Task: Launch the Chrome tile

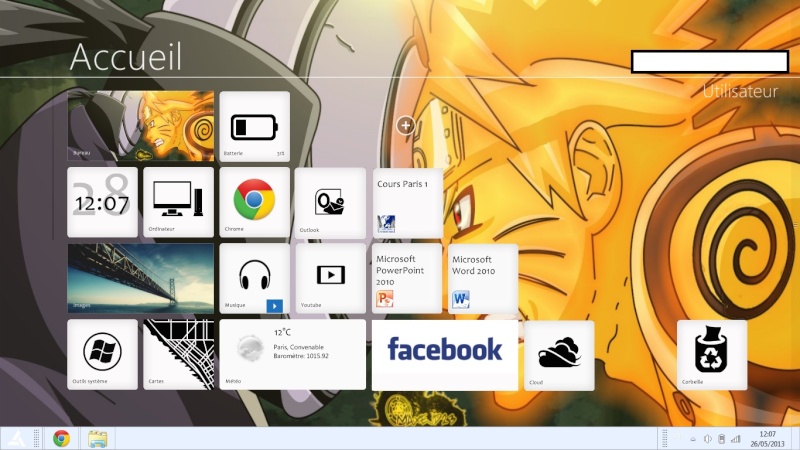Action: 255,202
